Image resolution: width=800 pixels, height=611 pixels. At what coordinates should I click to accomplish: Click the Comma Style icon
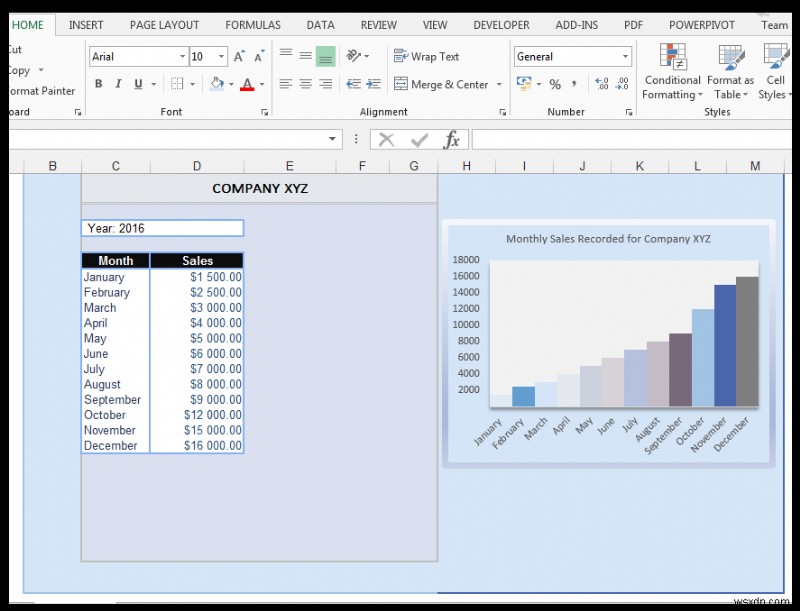(x=574, y=83)
